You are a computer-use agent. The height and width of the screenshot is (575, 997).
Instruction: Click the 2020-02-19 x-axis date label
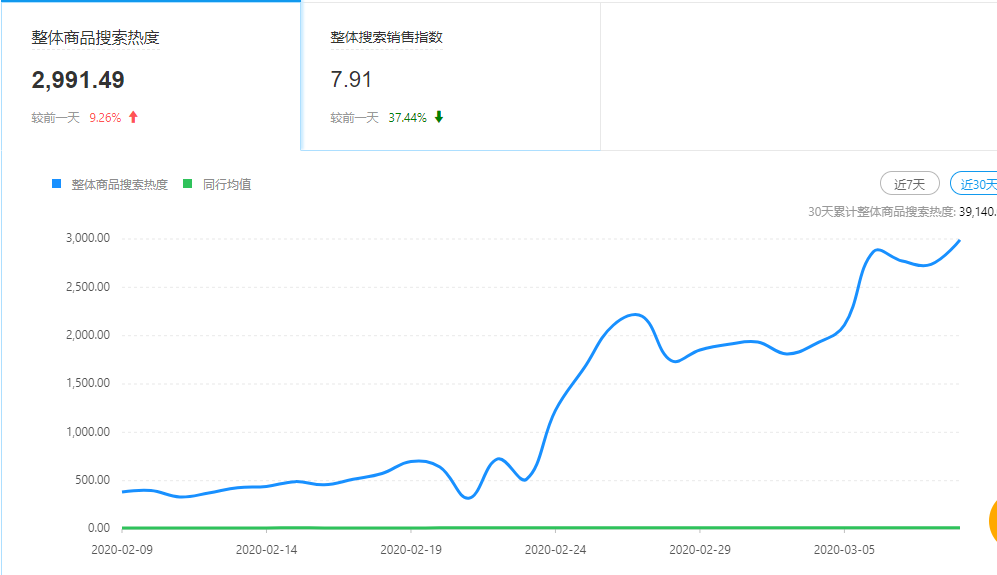(411, 550)
